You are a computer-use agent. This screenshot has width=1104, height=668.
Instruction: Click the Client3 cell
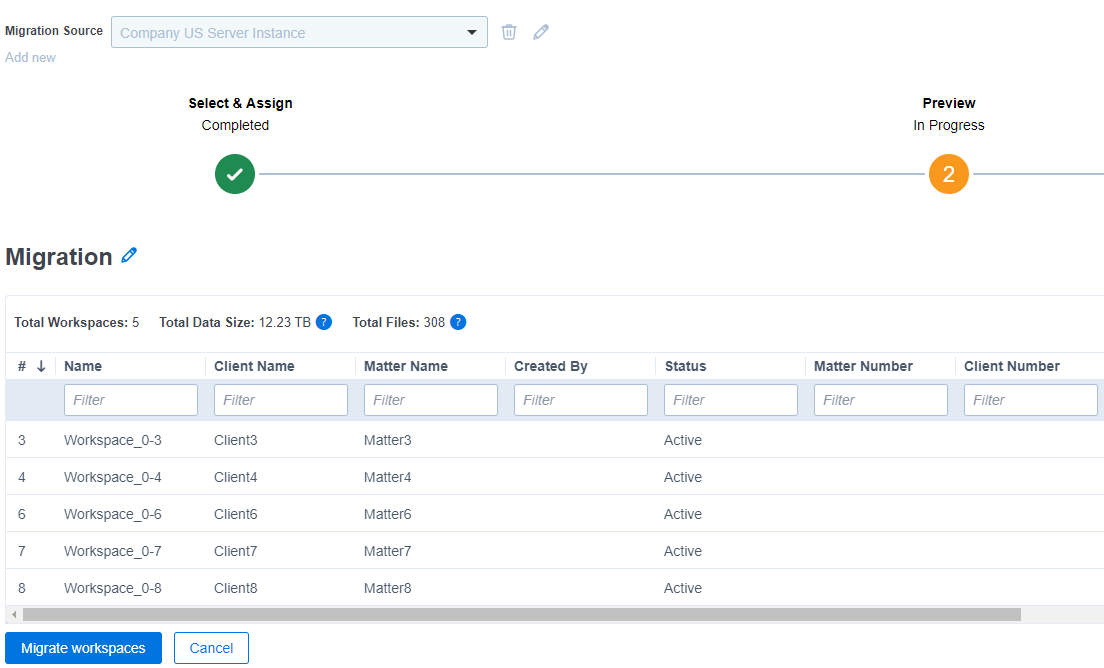tap(236, 440)
